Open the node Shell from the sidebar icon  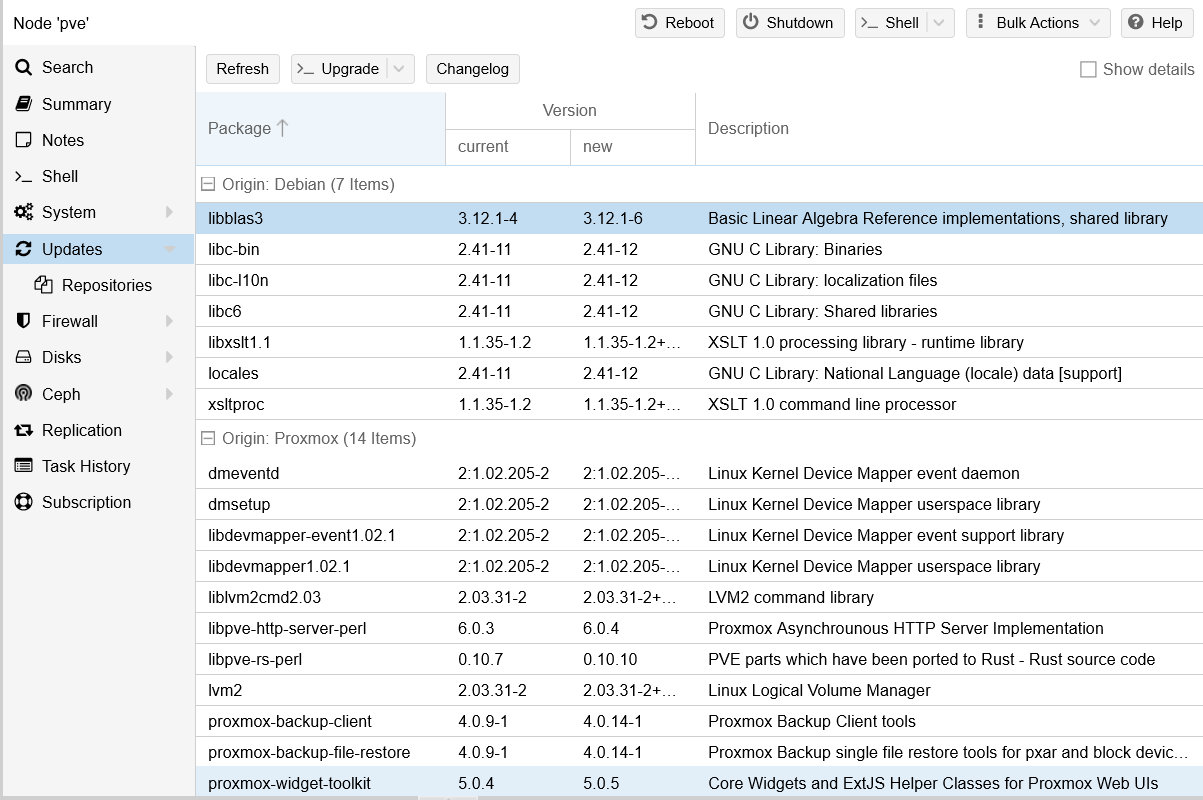[x=24, y=176]
